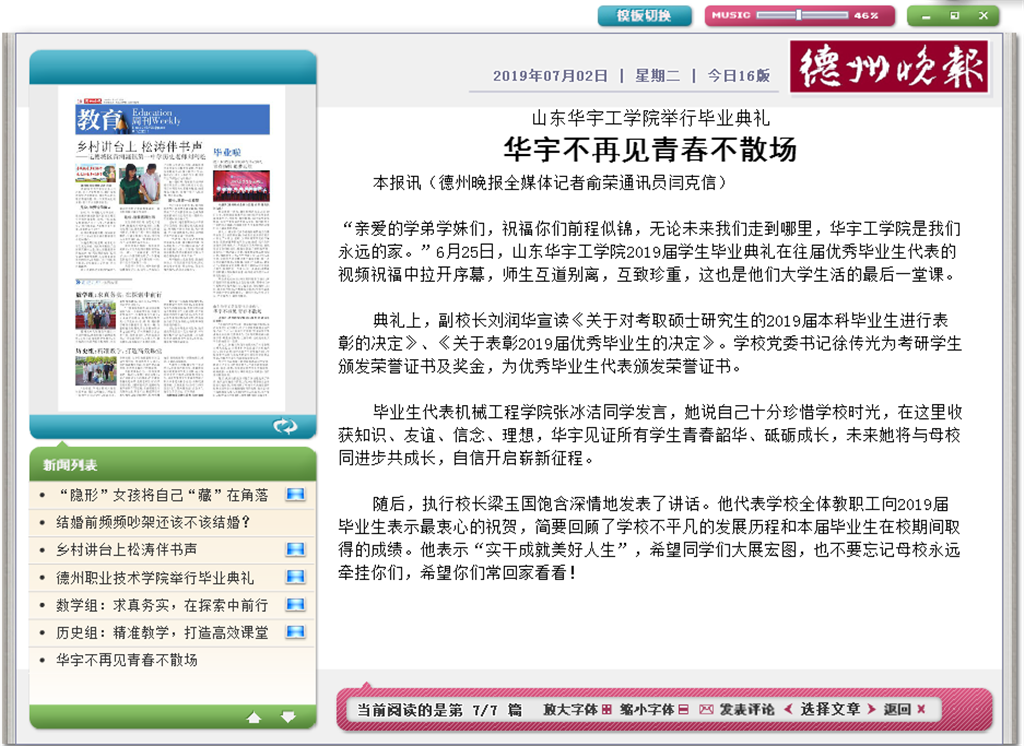Enlarge font with 放大字体 plus button

click(606, 709)
